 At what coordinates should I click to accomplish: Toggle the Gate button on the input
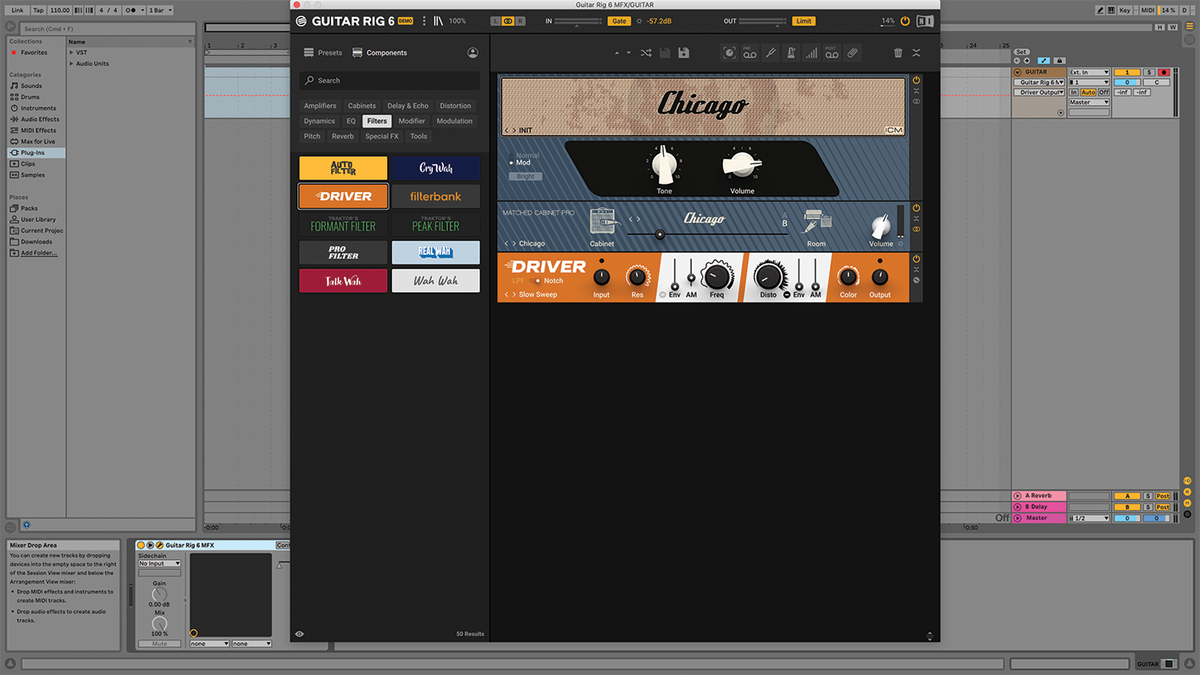pyautogui.click(x=620, y=19)
